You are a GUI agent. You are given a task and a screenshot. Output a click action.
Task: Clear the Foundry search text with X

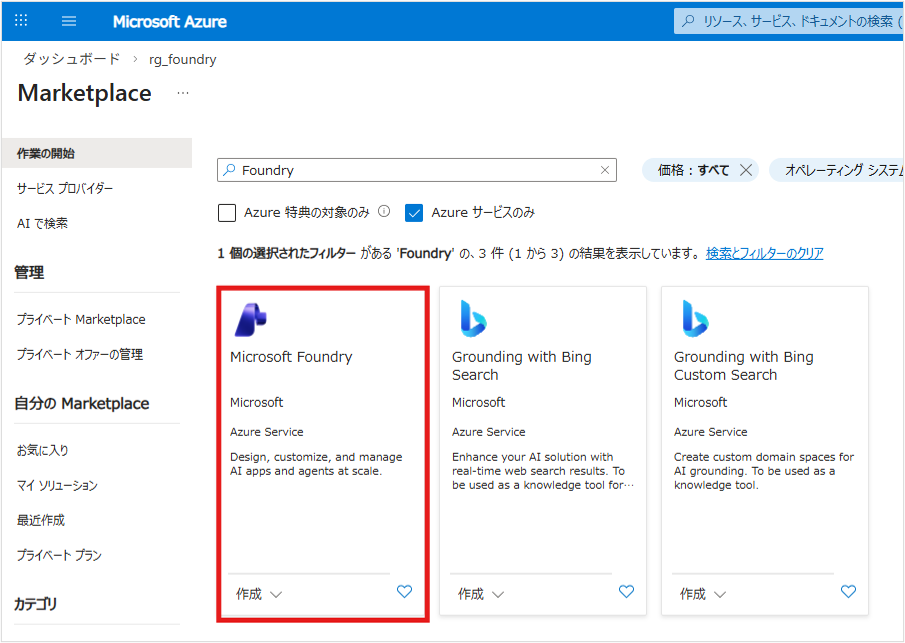point(604,170)
